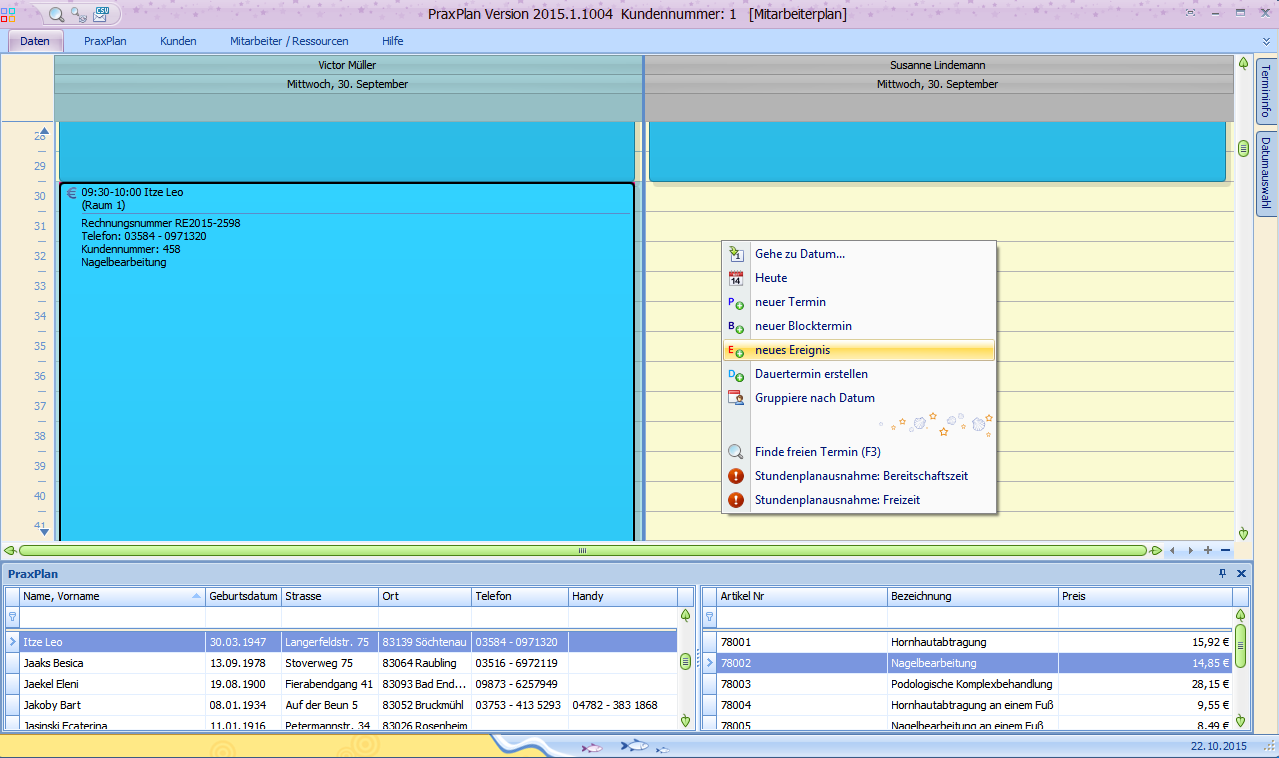Image resolution: width=1279 pixels, height=758 pixels.
Task: Click the 'Gruppiere nach Datum' icon
Action: point(736,398)
